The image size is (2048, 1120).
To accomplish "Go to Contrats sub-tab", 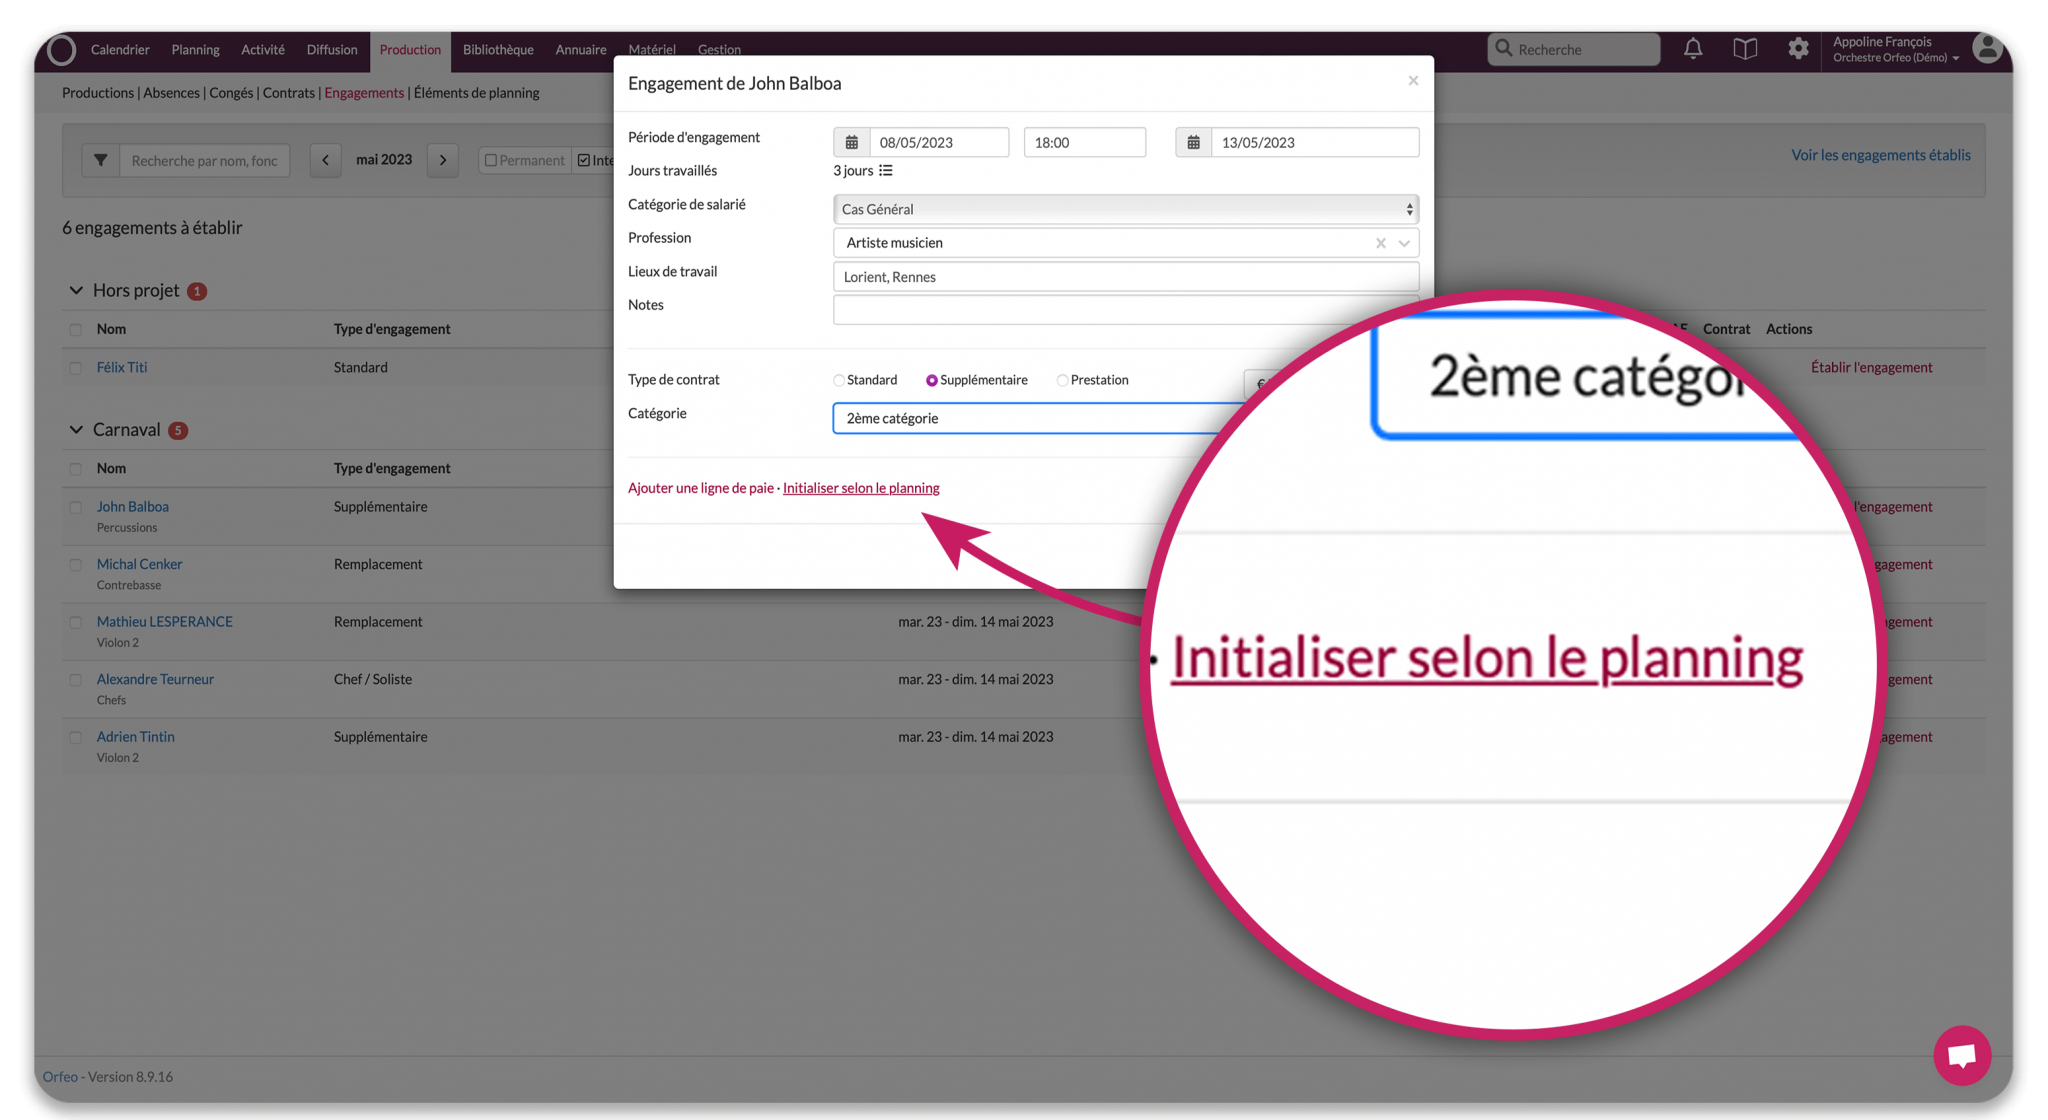I will click(x=289, y=93).
